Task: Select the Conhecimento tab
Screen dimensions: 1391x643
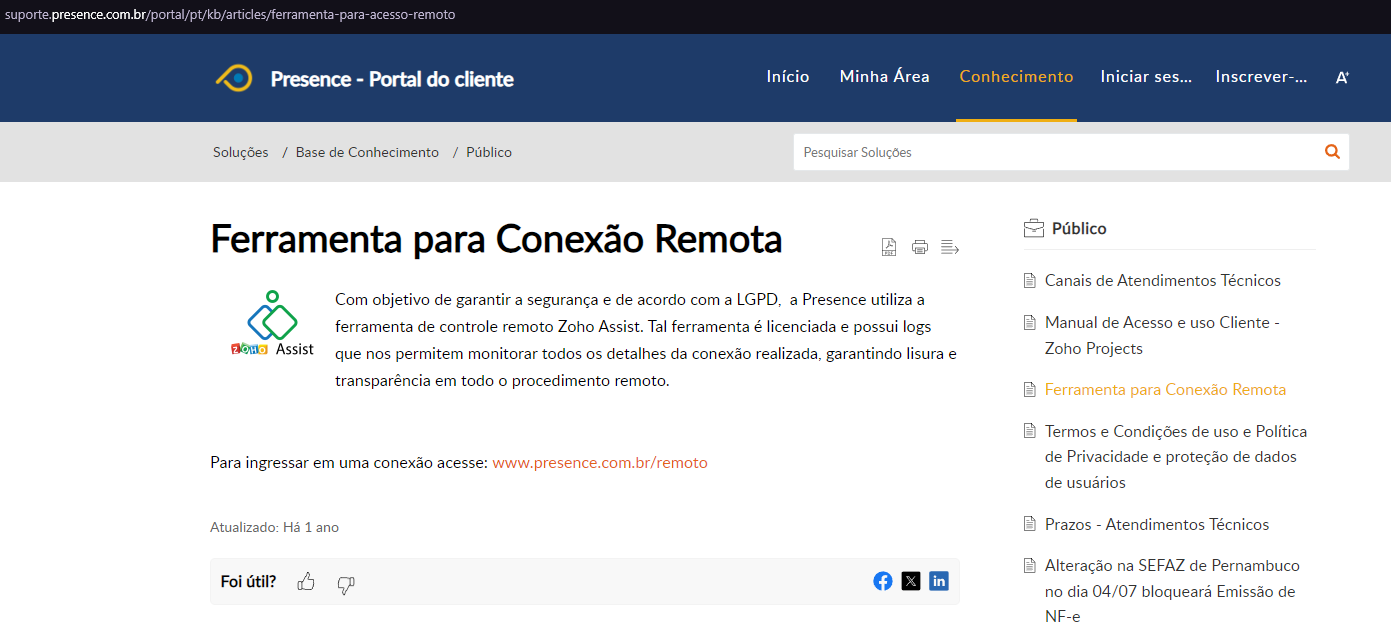Action: point(1016,77)
